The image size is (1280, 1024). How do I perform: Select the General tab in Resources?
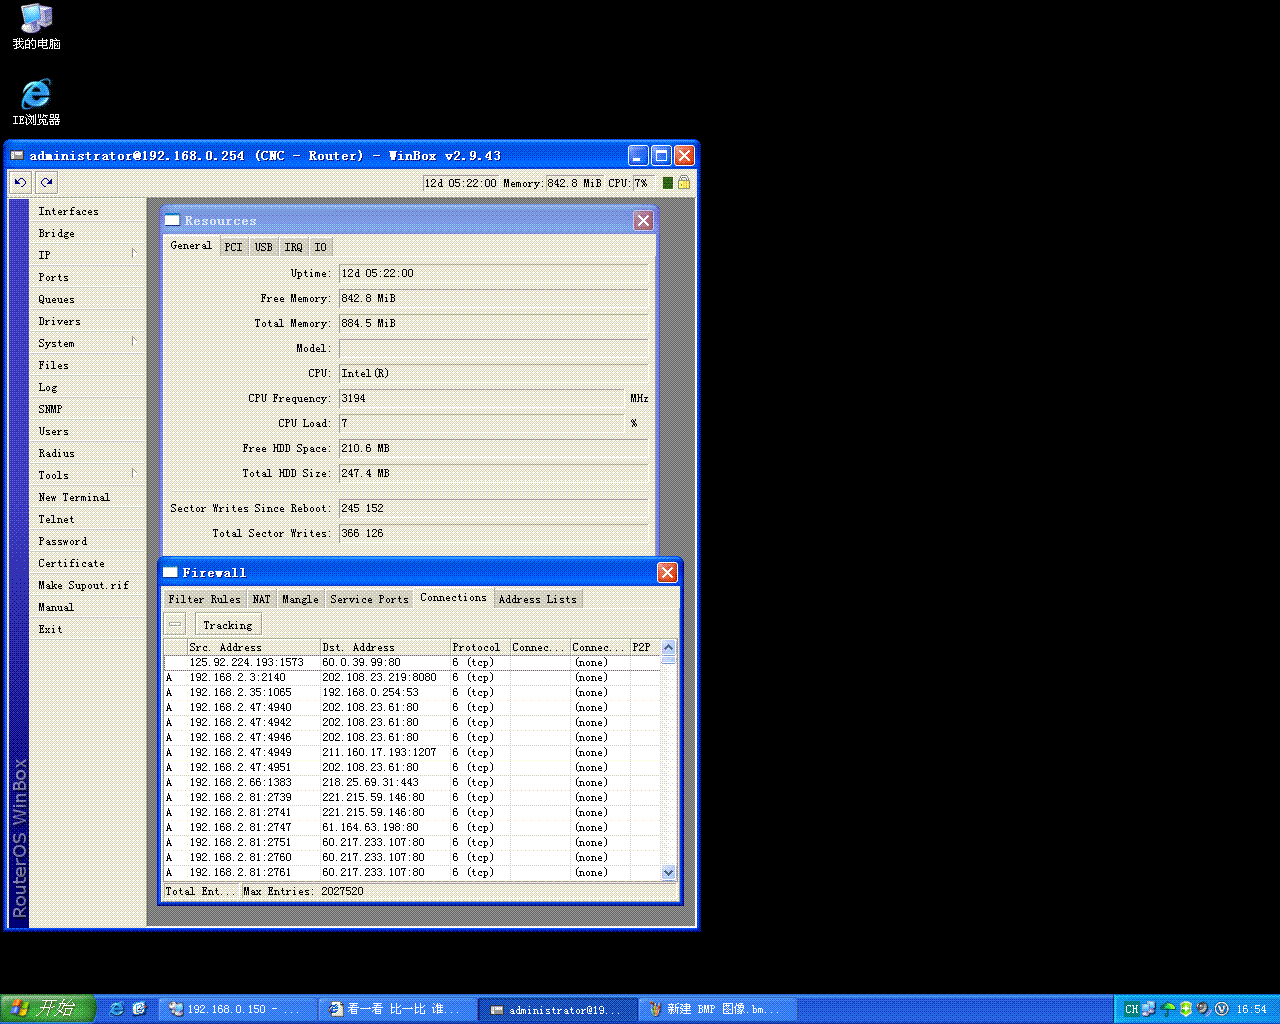click(190, 245)
